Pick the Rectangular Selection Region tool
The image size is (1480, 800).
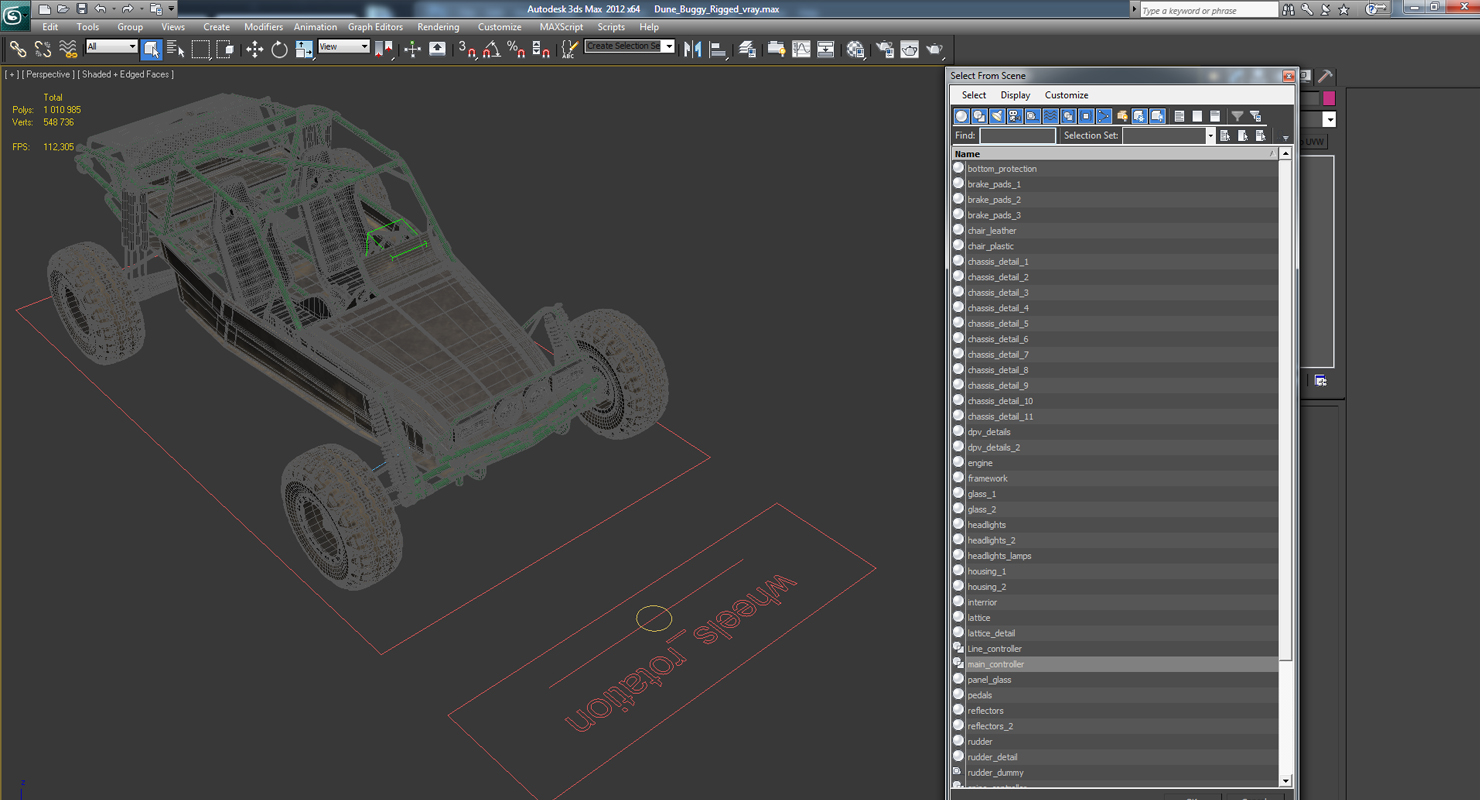tap(201, 49)
